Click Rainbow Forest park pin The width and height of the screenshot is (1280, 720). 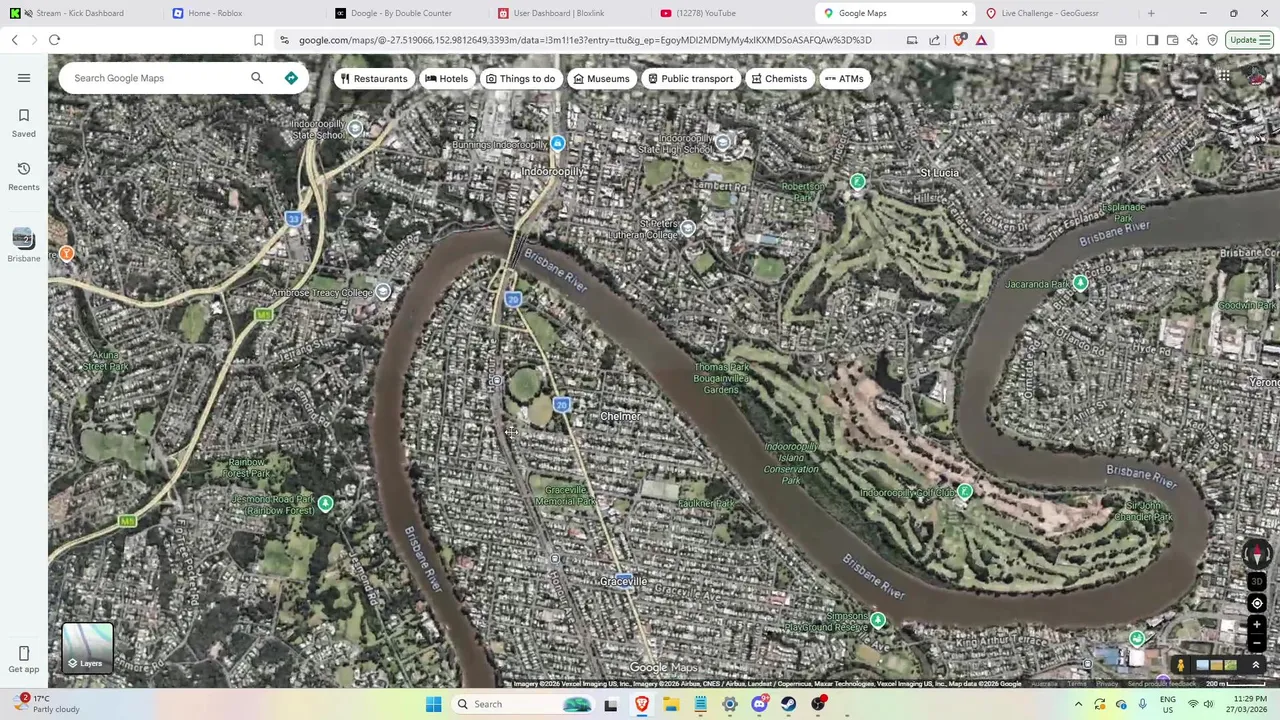(x=325, y=504)
